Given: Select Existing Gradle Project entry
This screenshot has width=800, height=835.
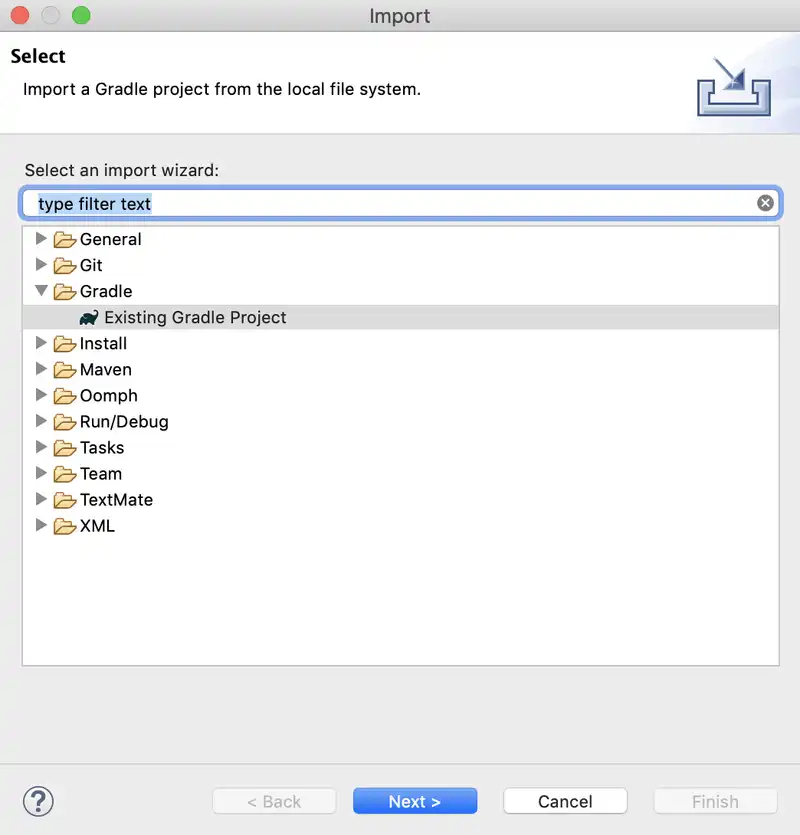Looking at the screenshot, I should (x=195, y=317).
